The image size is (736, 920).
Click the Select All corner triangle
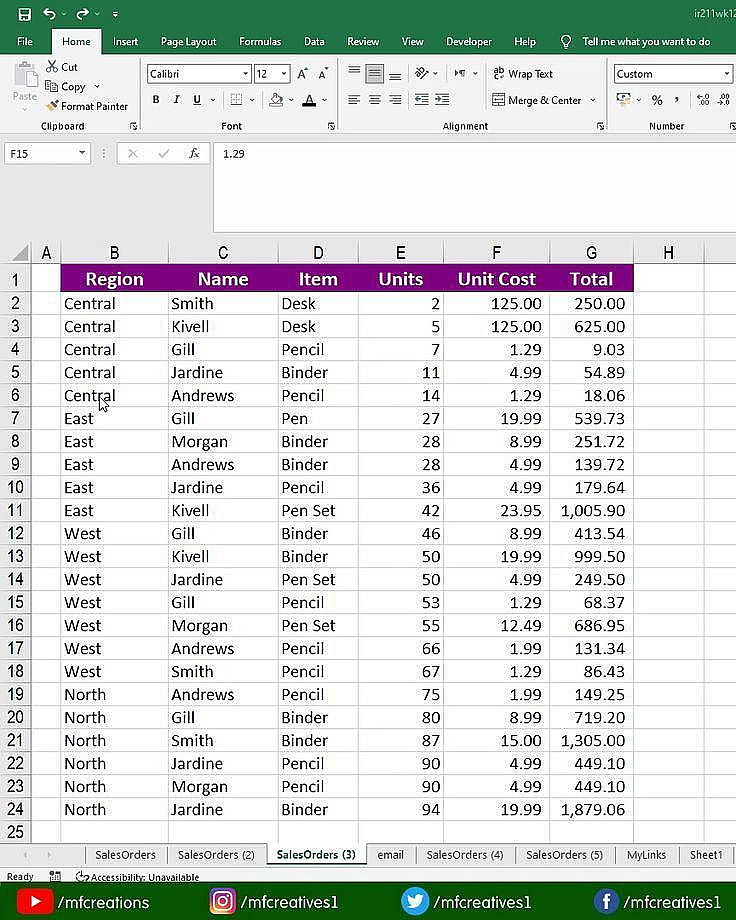click(x=20, y=253)
